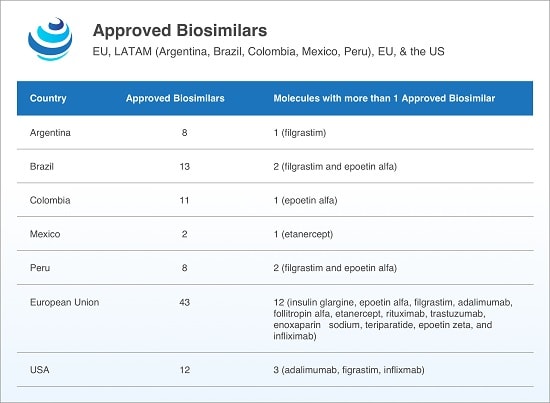Screen dimensions: 550x403
Task: Select the value 13 in Brazil row
Action: pos(185,166)
